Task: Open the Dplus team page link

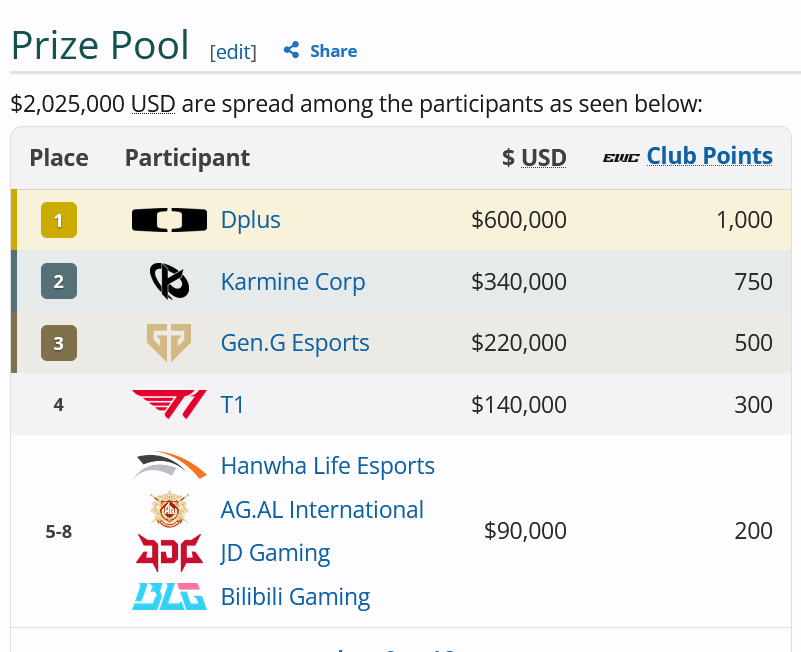Action: click(x=250, y=220)
